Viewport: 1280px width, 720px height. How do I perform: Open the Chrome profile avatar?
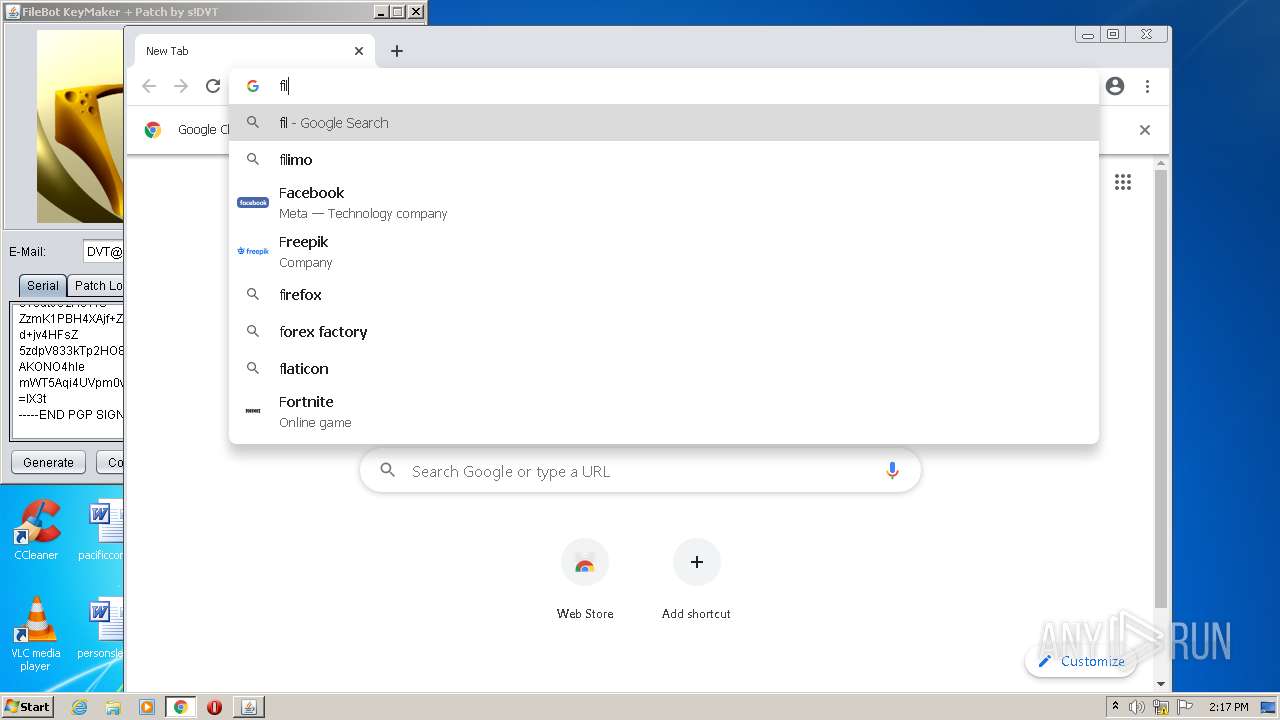point(1115,86)
